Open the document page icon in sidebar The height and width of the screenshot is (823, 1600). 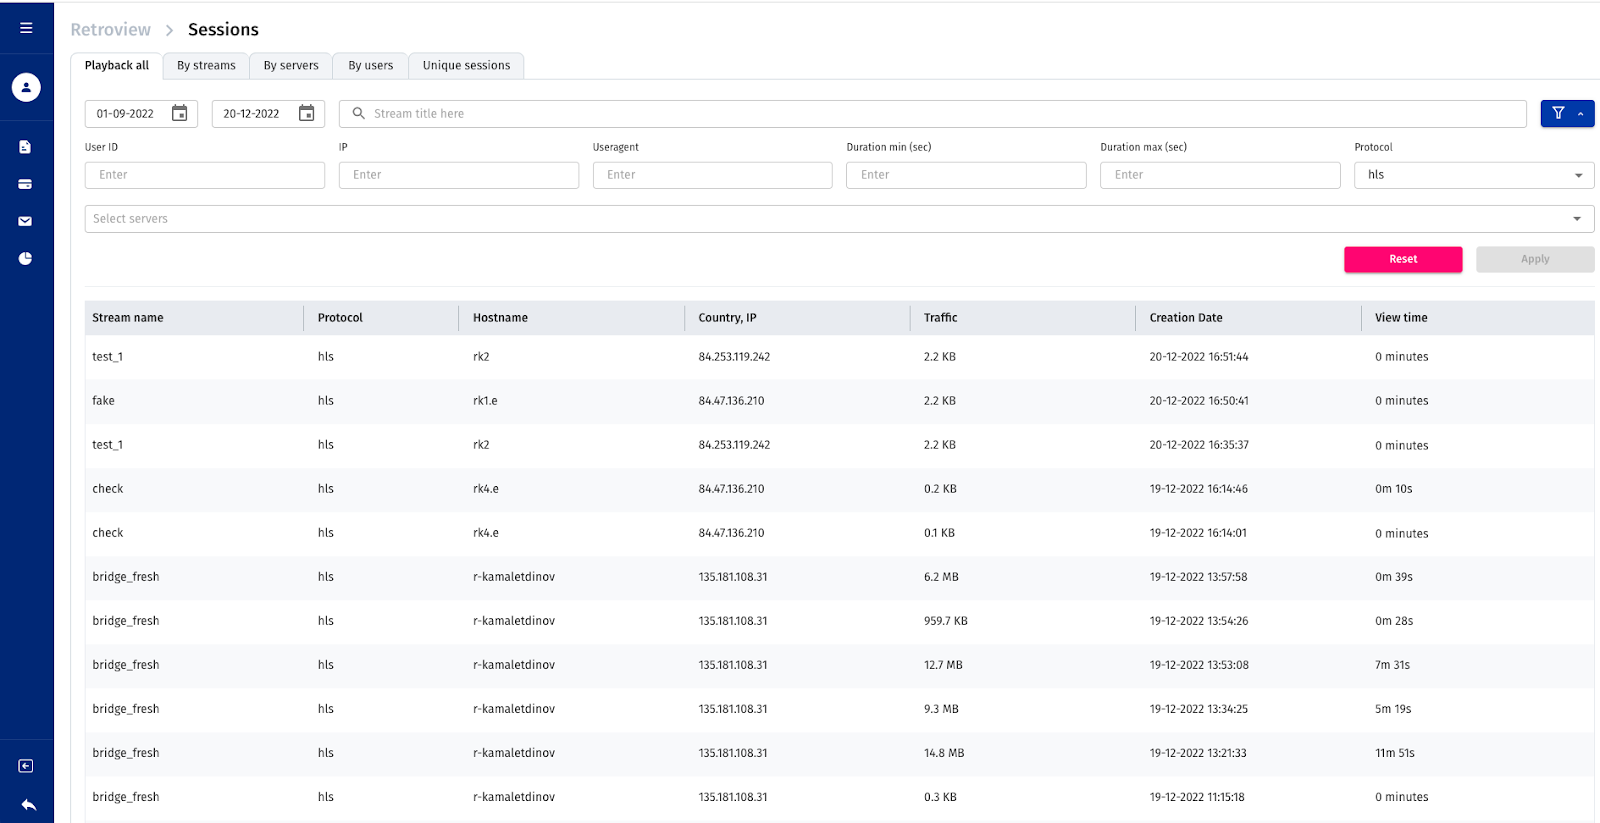click(x=25, y=147)
